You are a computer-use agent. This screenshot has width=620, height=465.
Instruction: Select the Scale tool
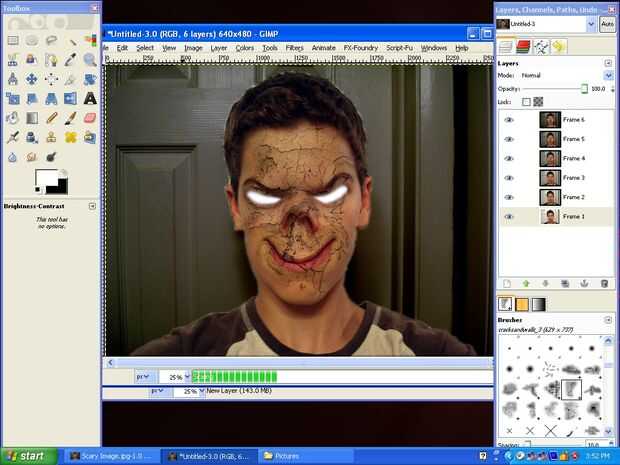pos(13,98)
